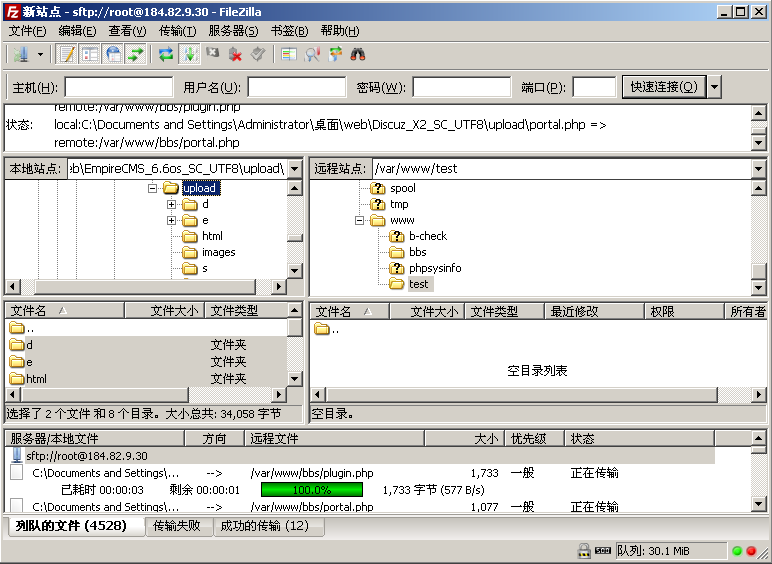Focus the 用户名(U) username field

pyautogui.click(x=297, y=88)
